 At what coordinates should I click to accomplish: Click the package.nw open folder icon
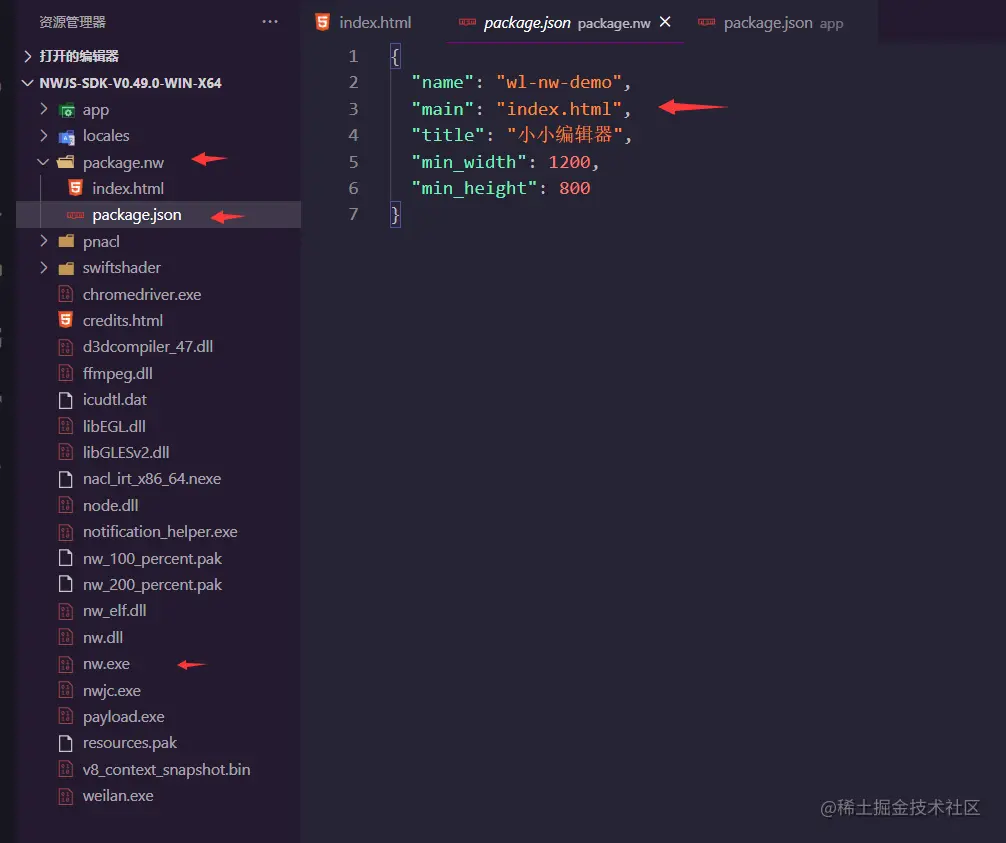[x=66, y=162]
